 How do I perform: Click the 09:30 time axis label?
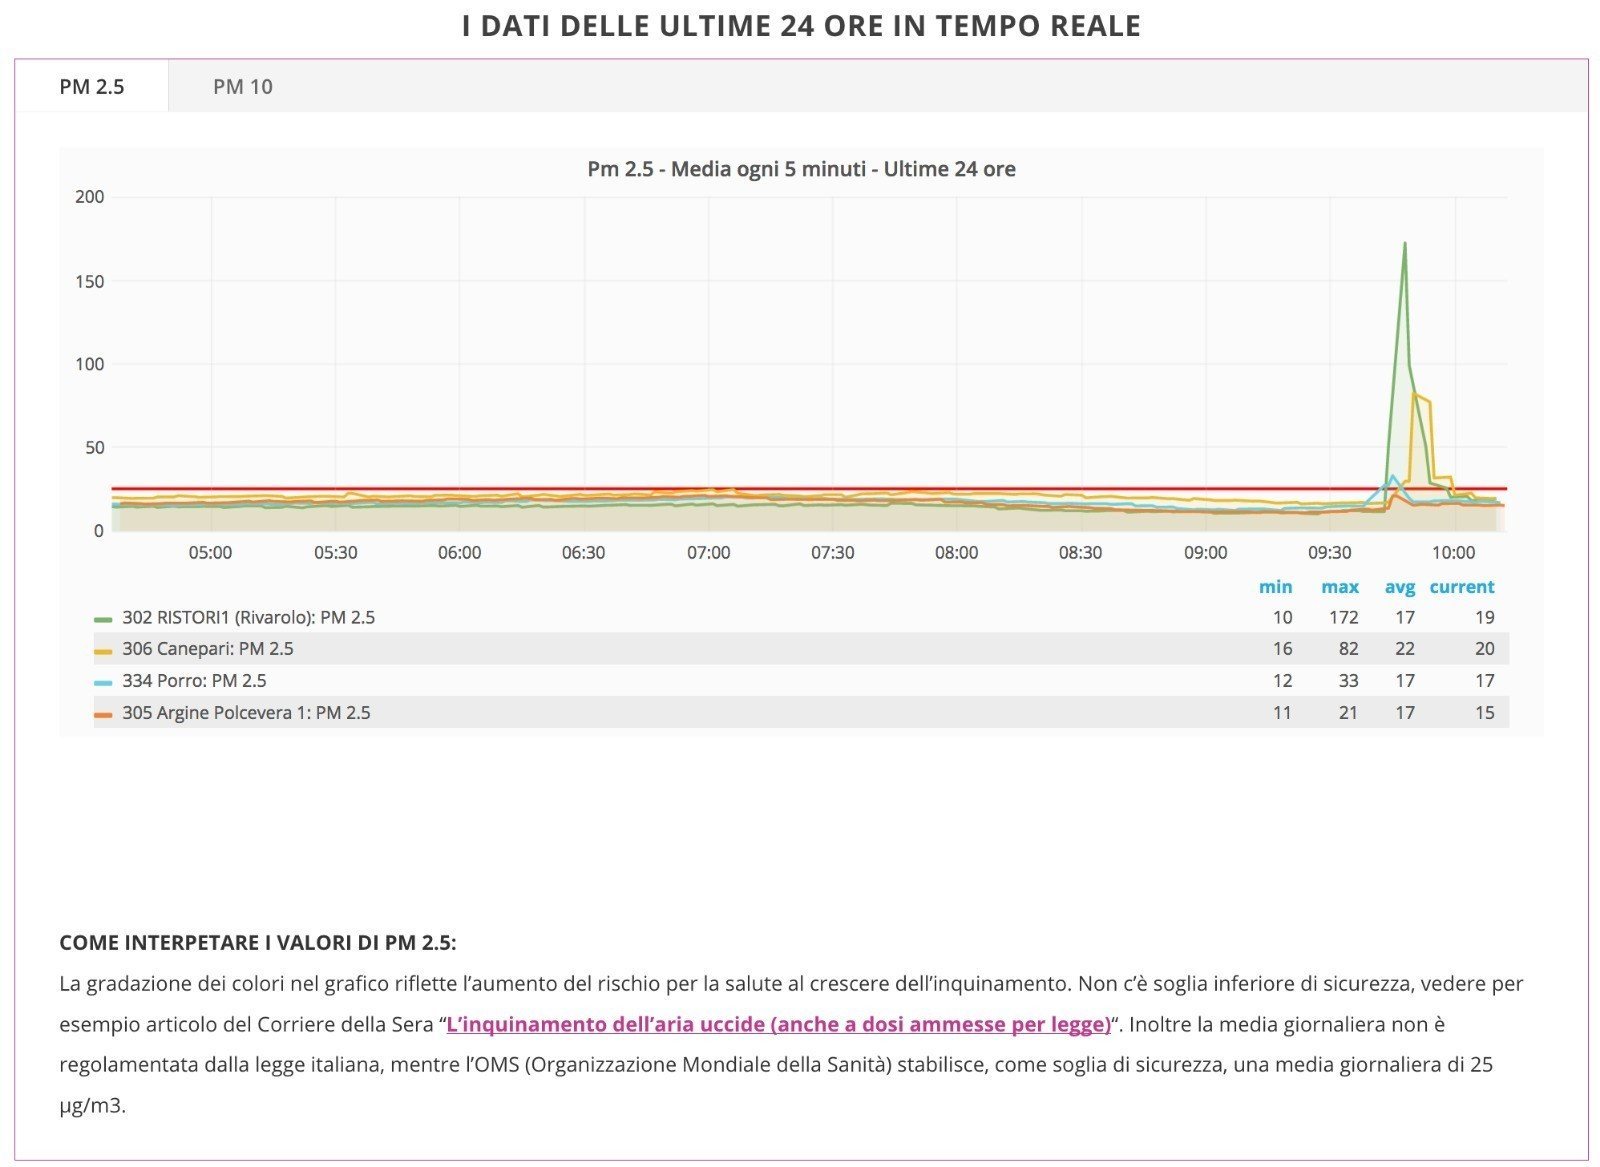[x=1329, y=552]
